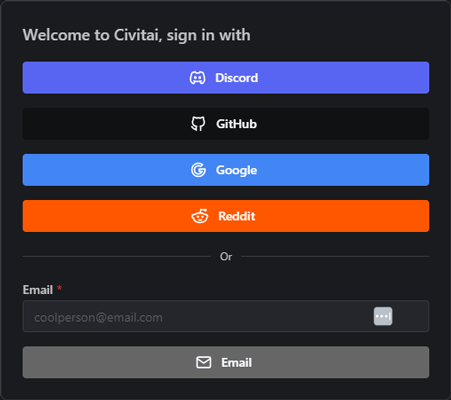Sign in with the black GitHub button
451x400 pixels.
[226, 124]
